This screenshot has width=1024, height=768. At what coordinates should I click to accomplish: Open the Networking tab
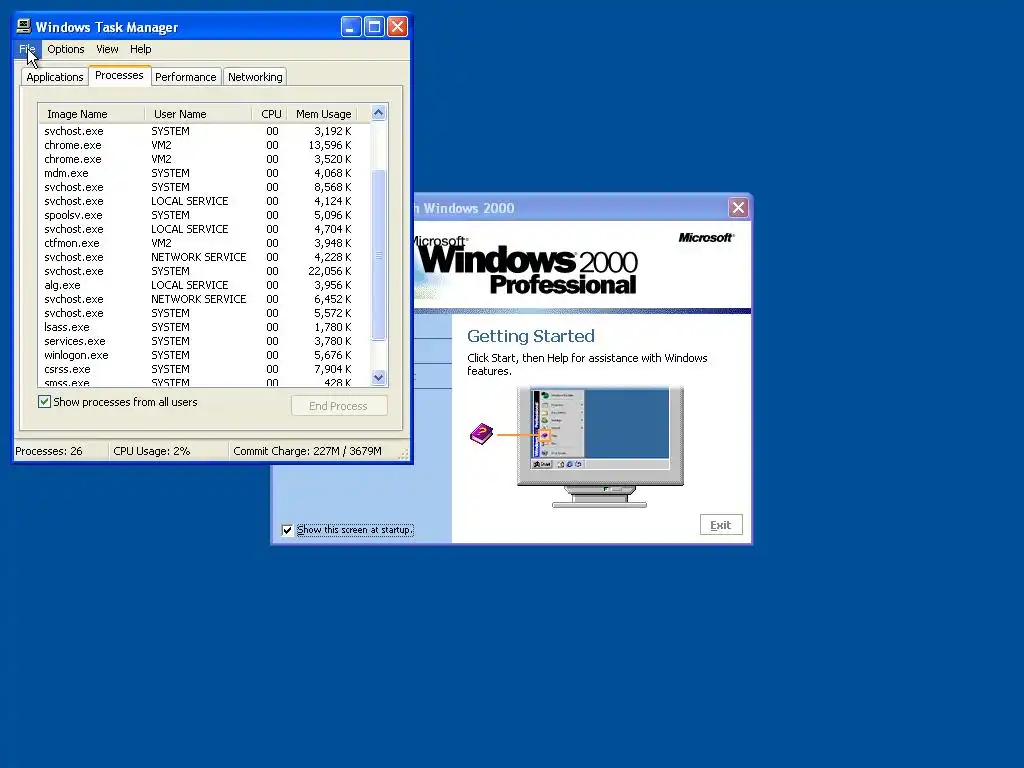pos(255,77)
